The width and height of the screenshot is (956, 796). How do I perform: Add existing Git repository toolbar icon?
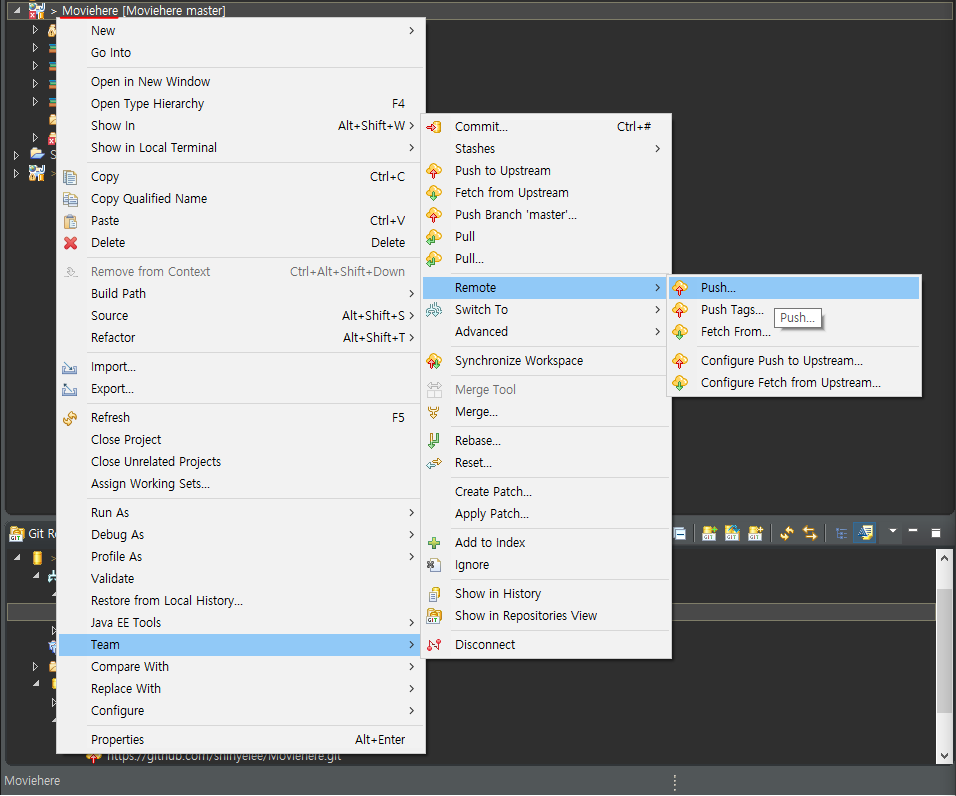click(708, 533)
